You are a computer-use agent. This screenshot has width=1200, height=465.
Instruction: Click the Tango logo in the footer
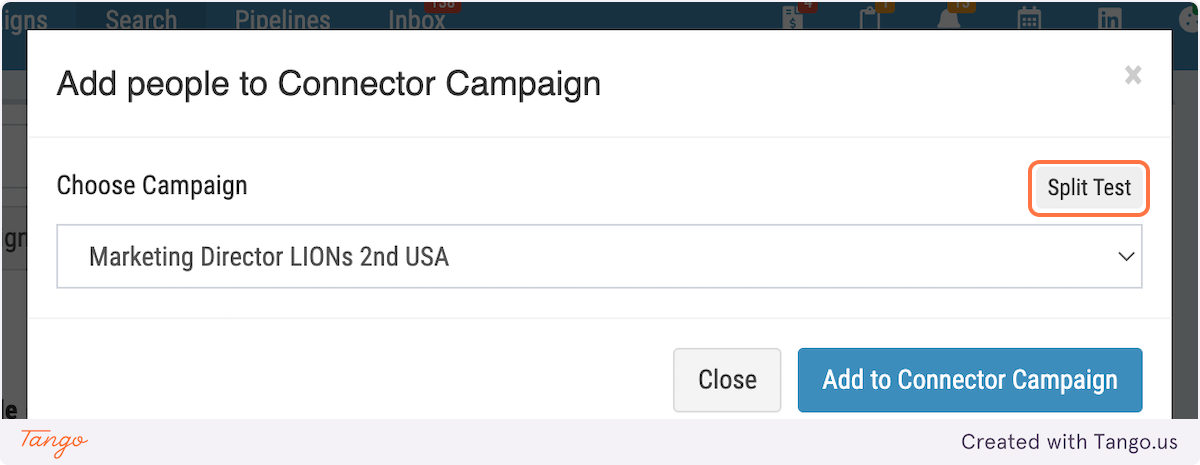(54, 441)
